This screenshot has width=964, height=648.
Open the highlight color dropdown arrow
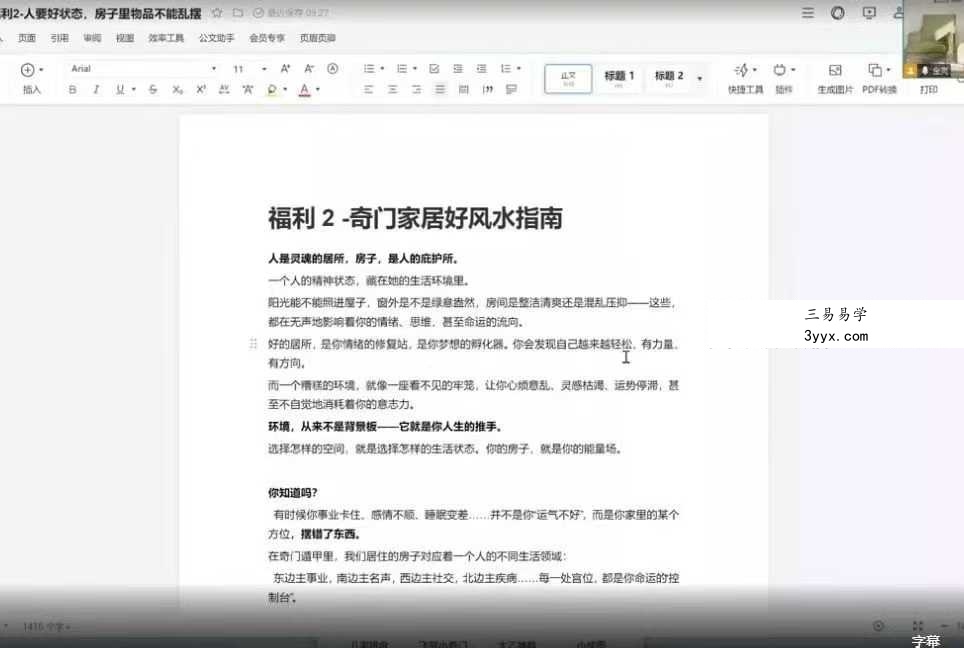[285, 90]
